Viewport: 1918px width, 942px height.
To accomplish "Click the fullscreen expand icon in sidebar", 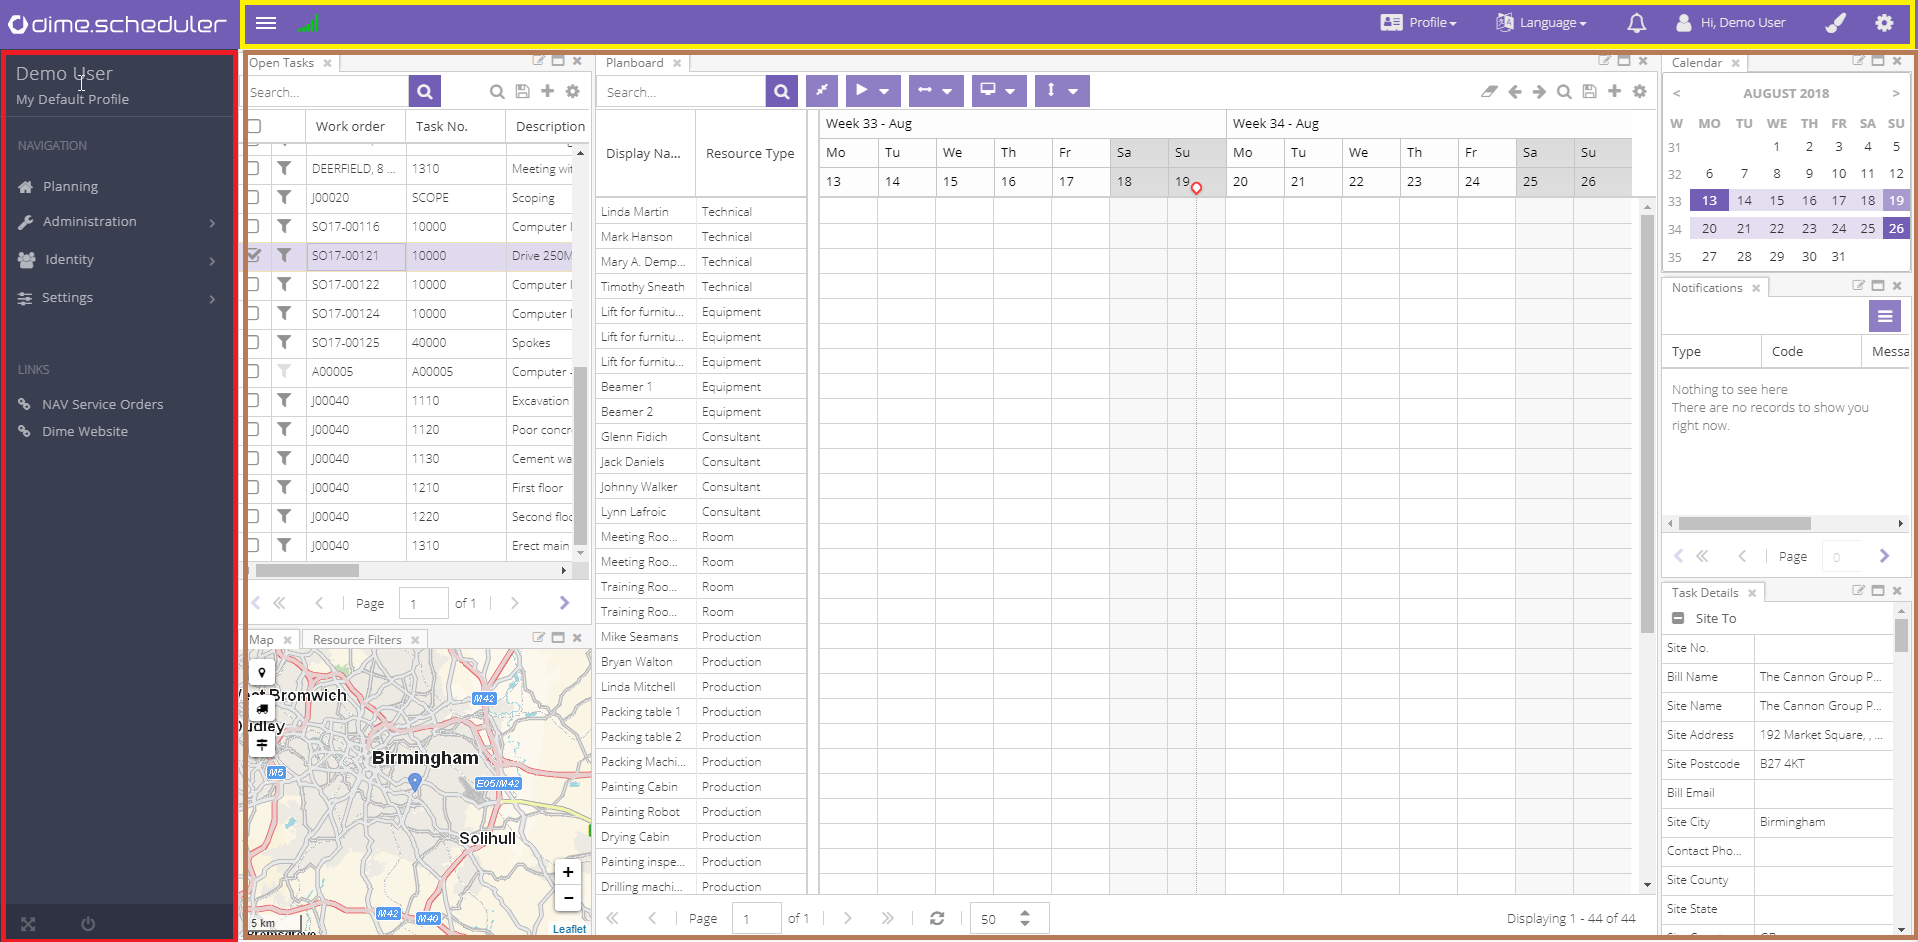I will 28,924.
